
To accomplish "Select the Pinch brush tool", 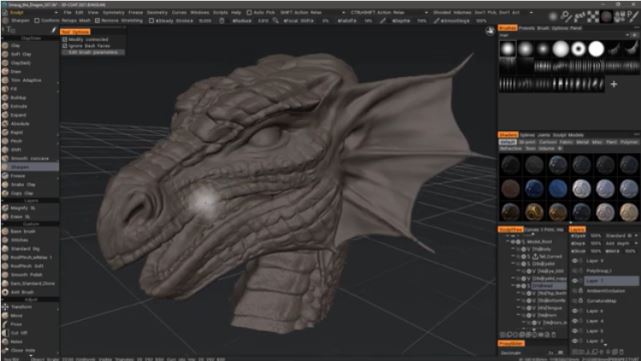I will 16,141.
